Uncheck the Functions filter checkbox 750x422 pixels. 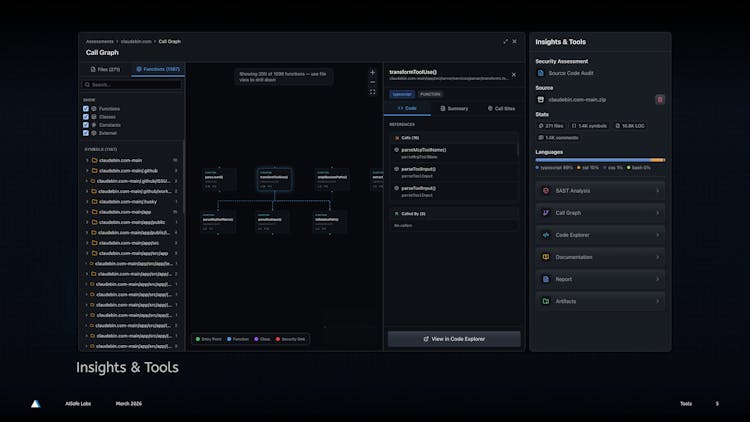pos(86,108)
